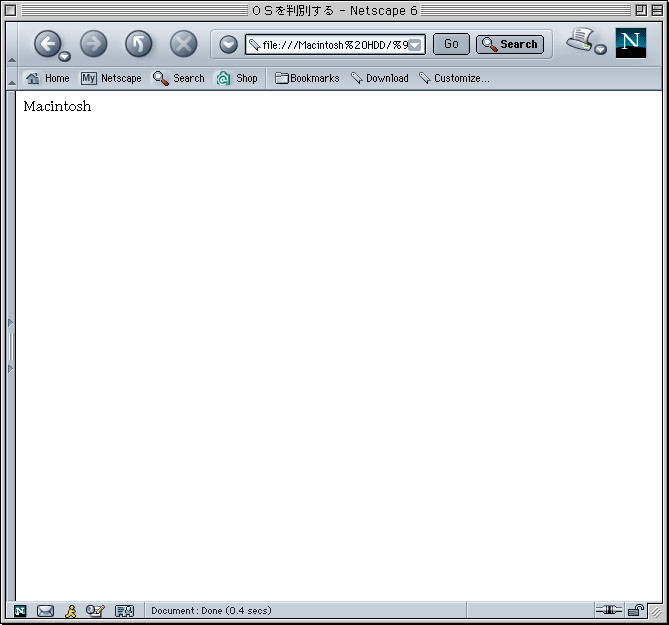Click the personal toolbar Search item
Viewport: 669px width, 625px height.
179,78
